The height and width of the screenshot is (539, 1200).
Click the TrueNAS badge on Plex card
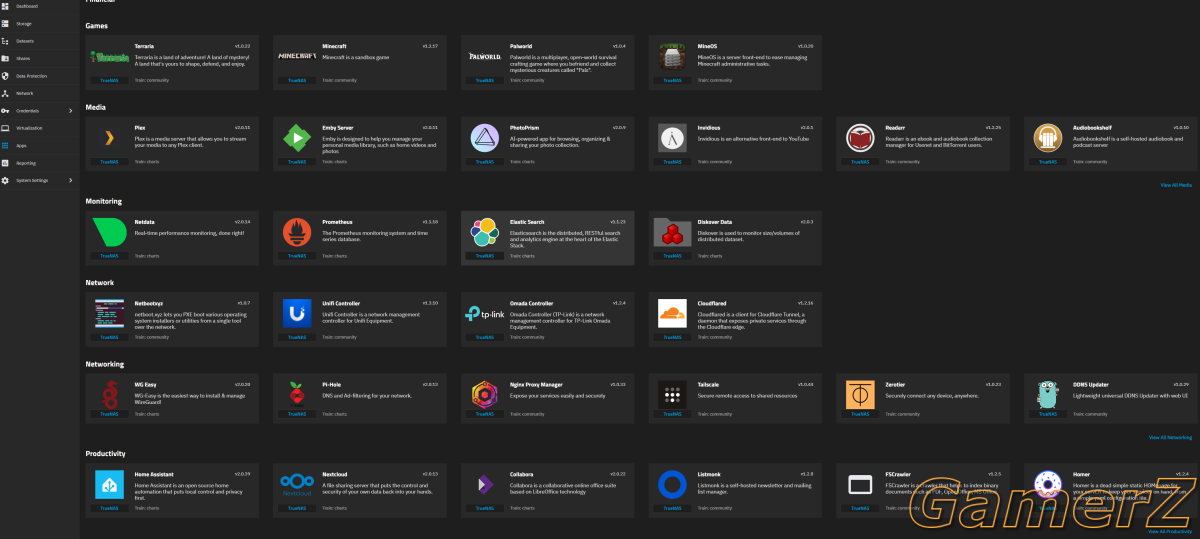point(109,161)
